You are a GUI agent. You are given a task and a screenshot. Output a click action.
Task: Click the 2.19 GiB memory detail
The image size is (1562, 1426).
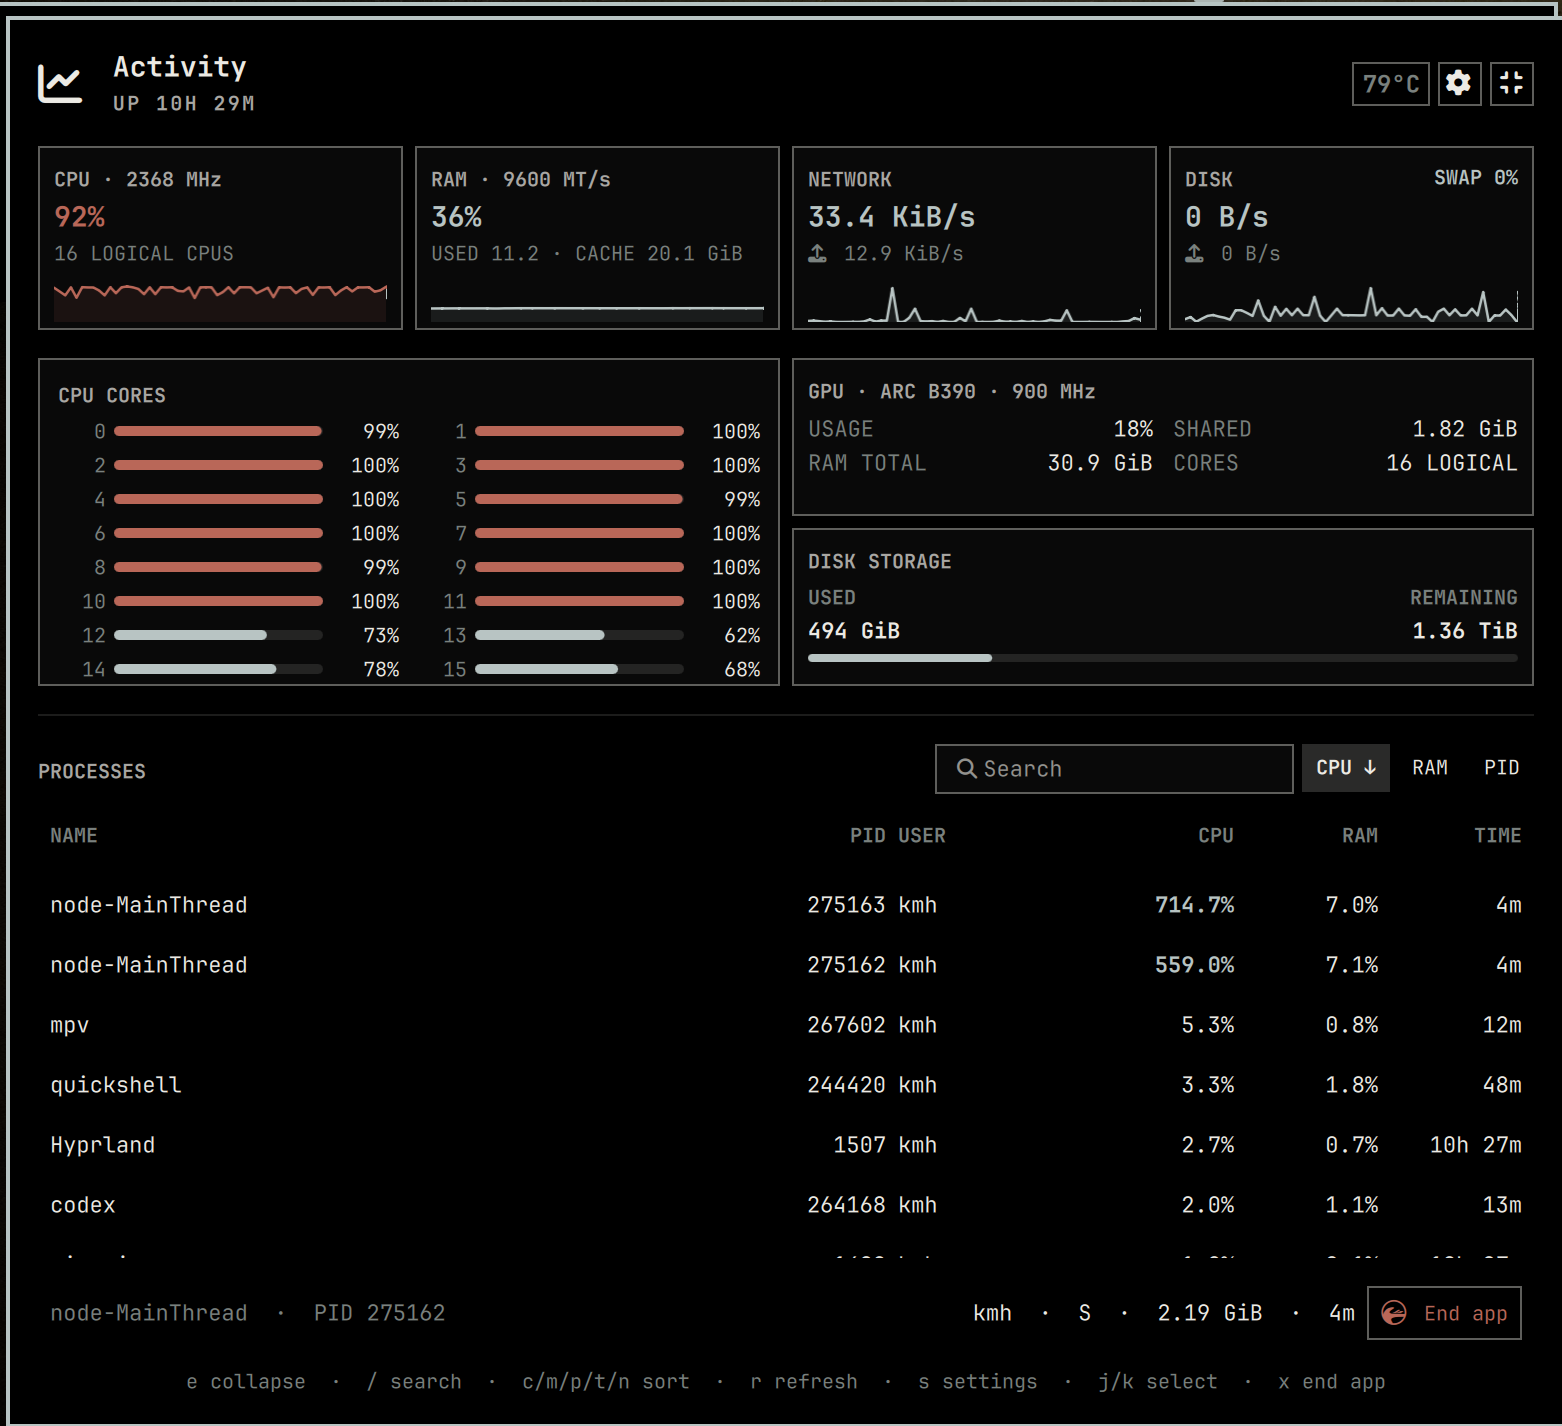(x=1210, y=1313)
